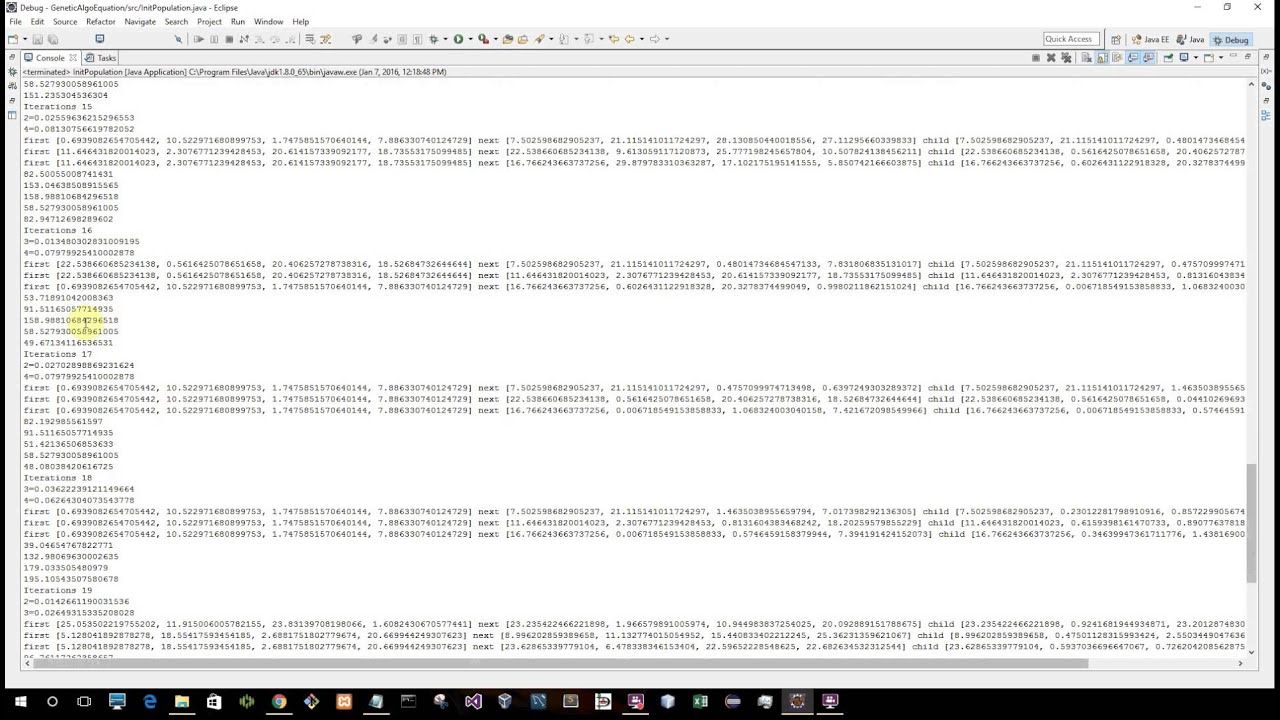Open the Debug launch dropdown arrow
Screen dimensions: 1280x720
click(x=445, y=39)
